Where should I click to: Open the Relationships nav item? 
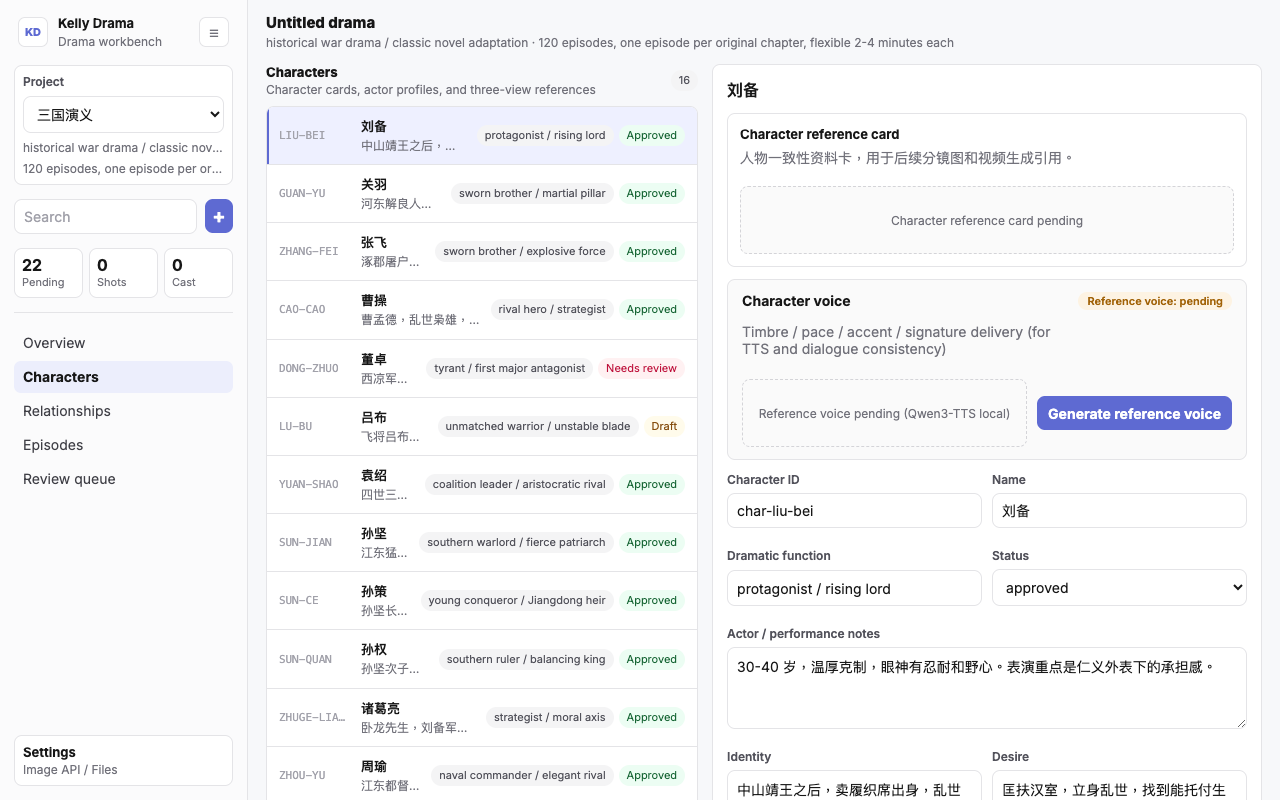(123, 411)
